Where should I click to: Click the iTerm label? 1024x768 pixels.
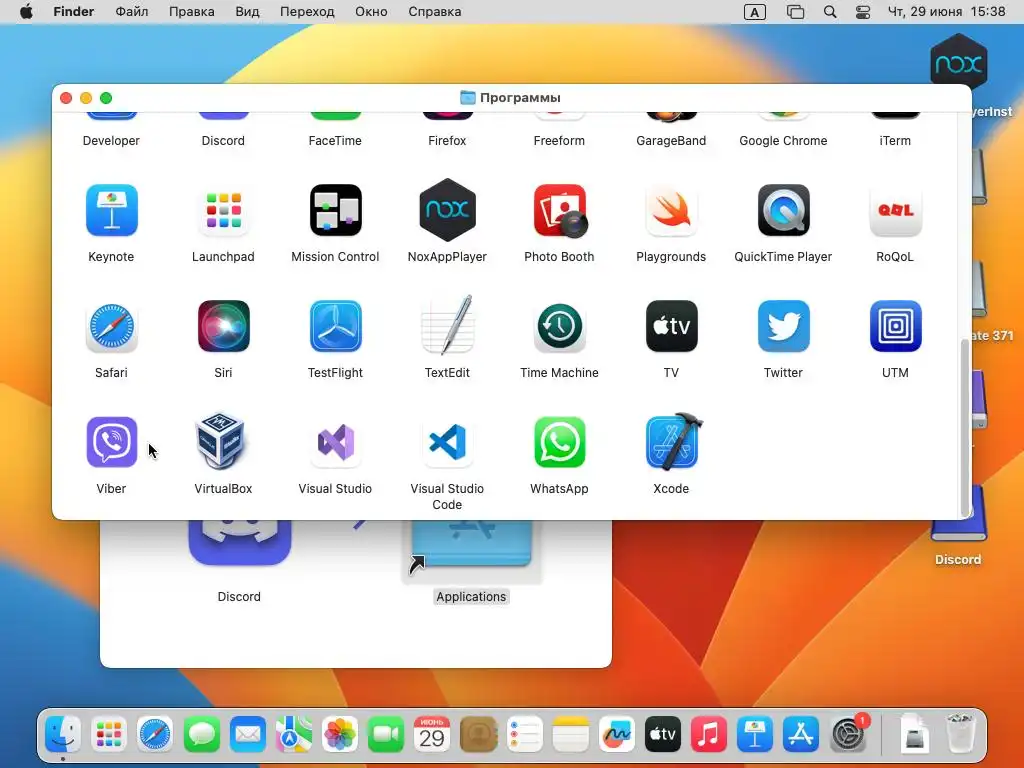(895, 140)
